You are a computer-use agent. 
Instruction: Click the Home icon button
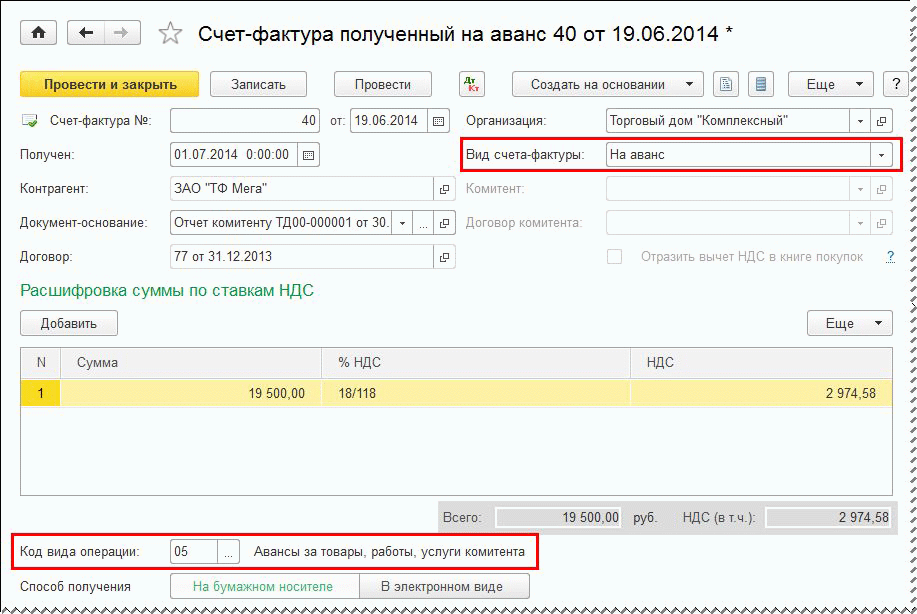click(x=39, y=33)
